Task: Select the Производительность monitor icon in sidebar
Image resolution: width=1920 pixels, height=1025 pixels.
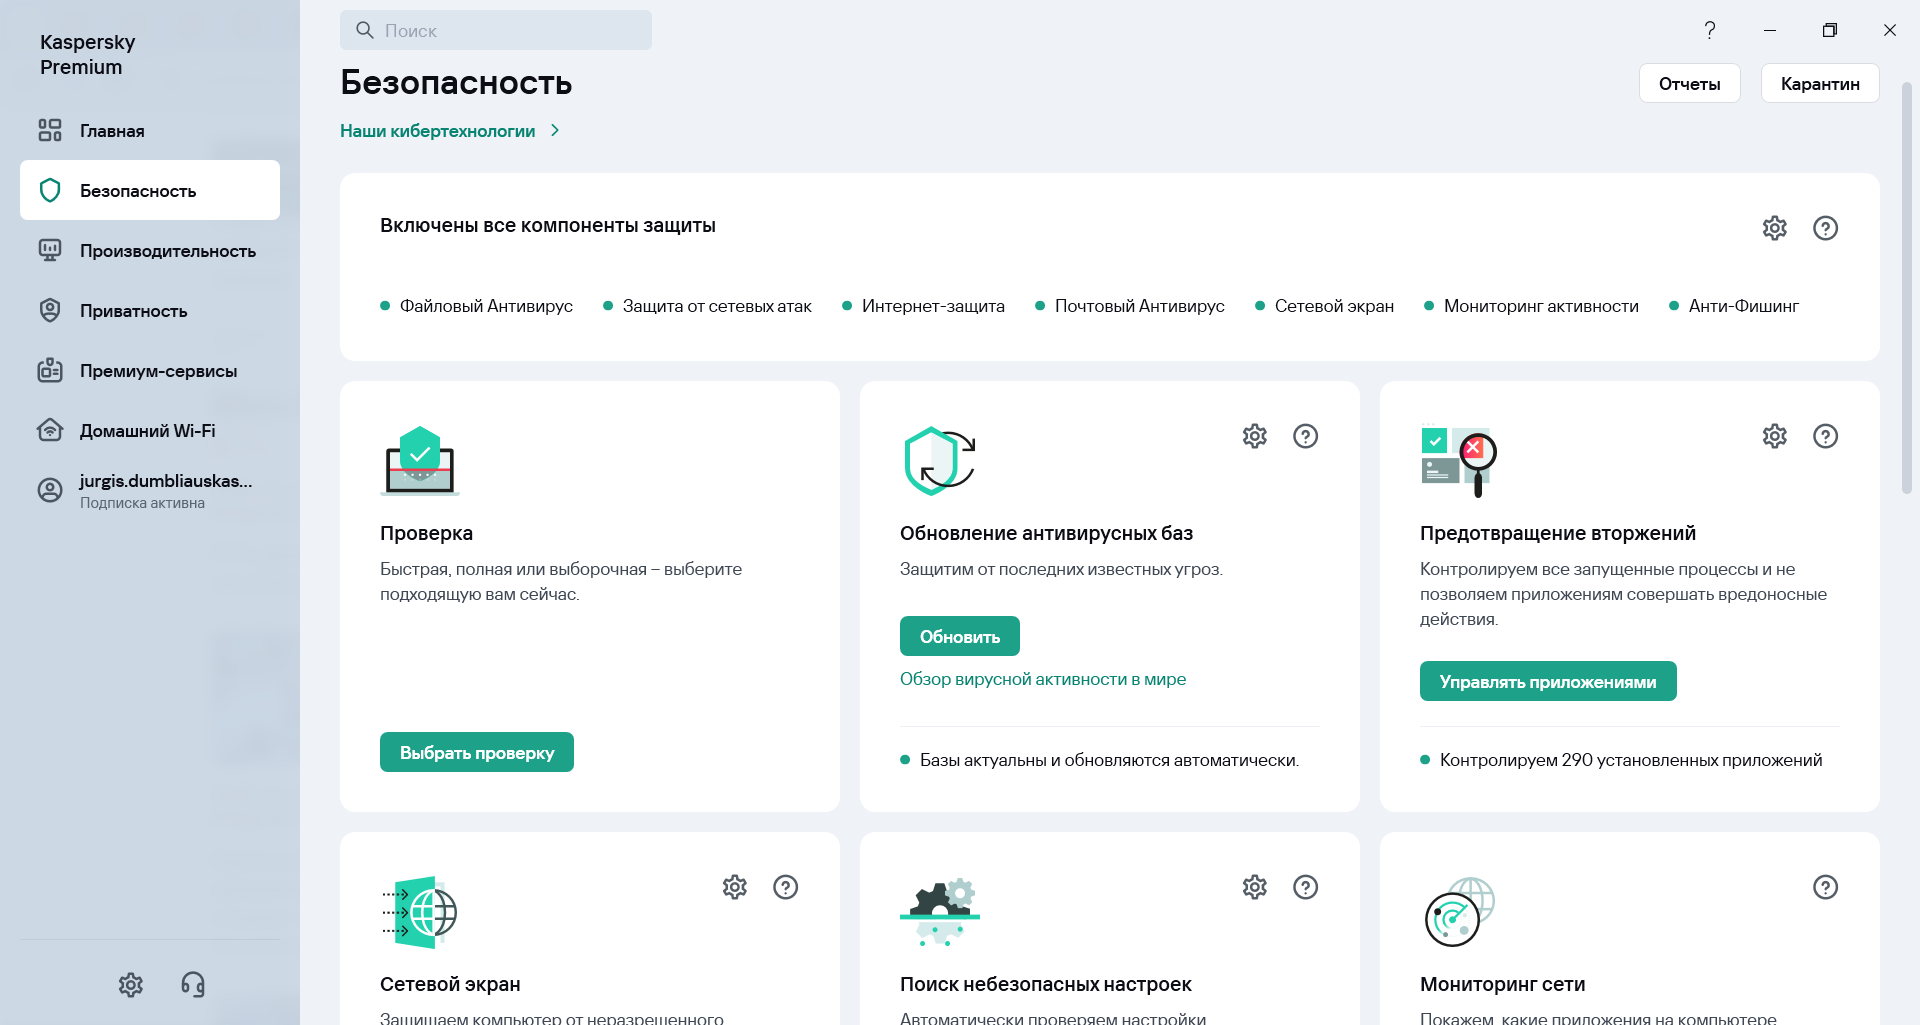Action: [50, 250]
